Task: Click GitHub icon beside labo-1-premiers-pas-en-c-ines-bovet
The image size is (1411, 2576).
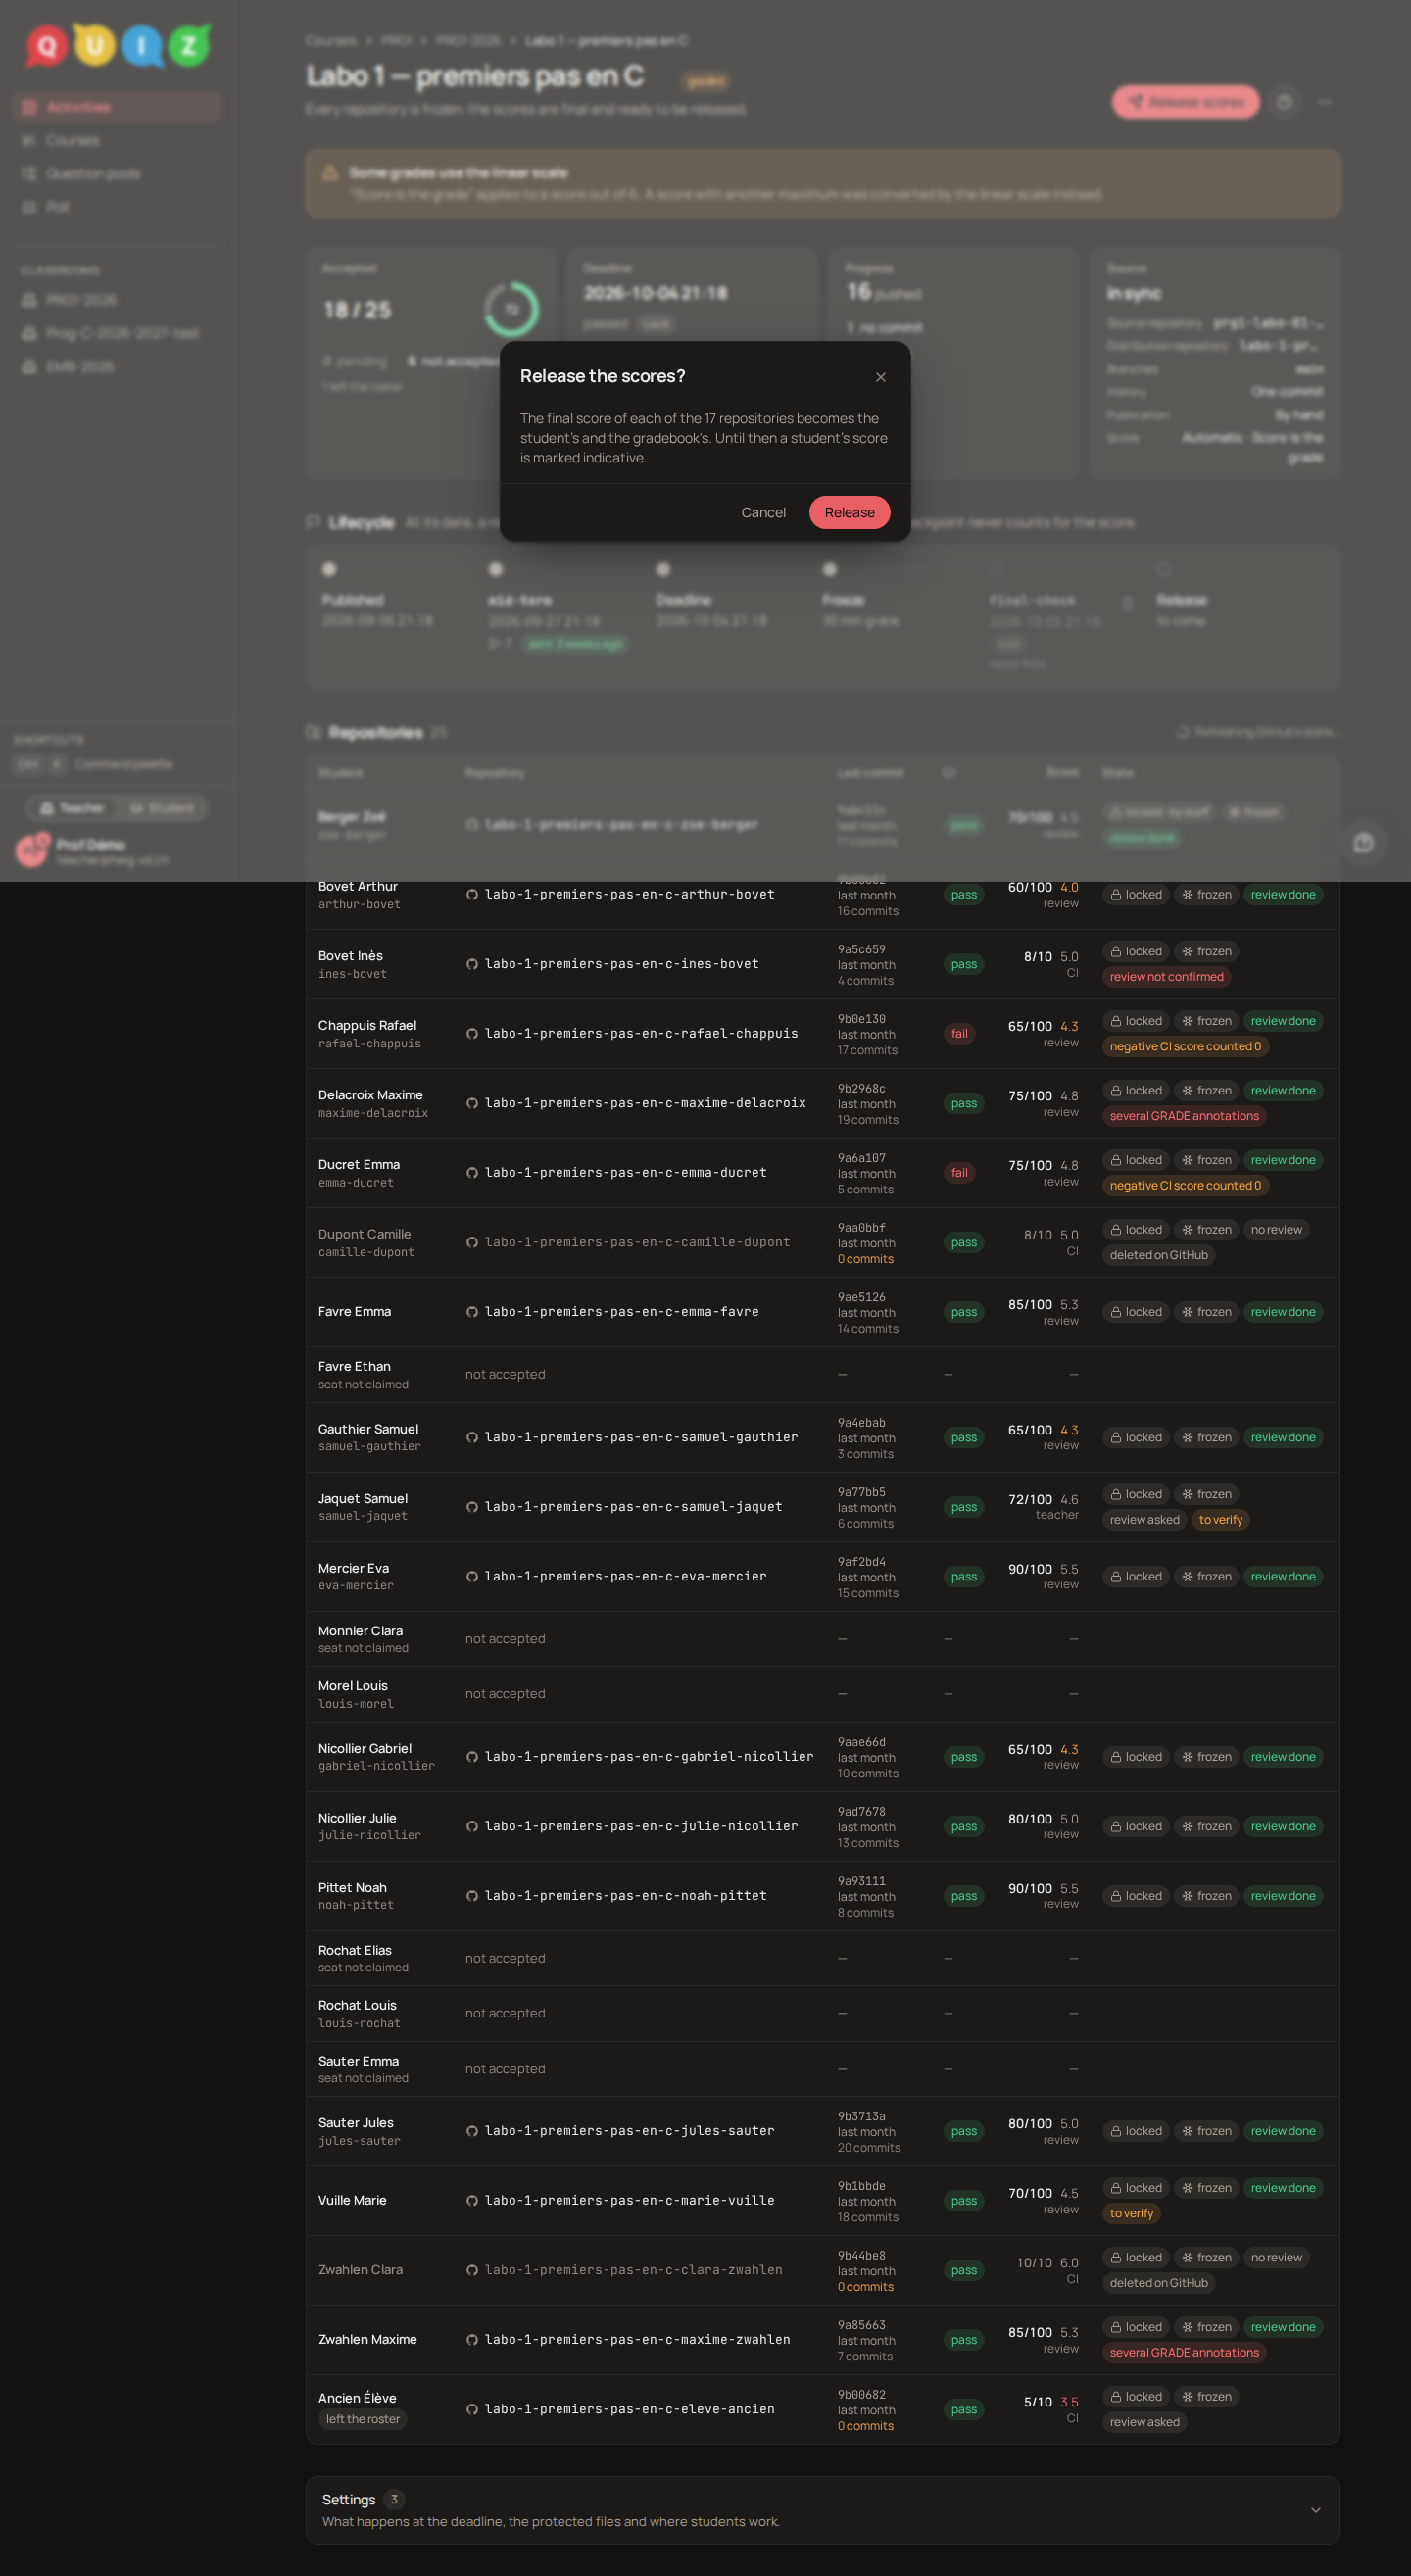Action: click(472, 965)
